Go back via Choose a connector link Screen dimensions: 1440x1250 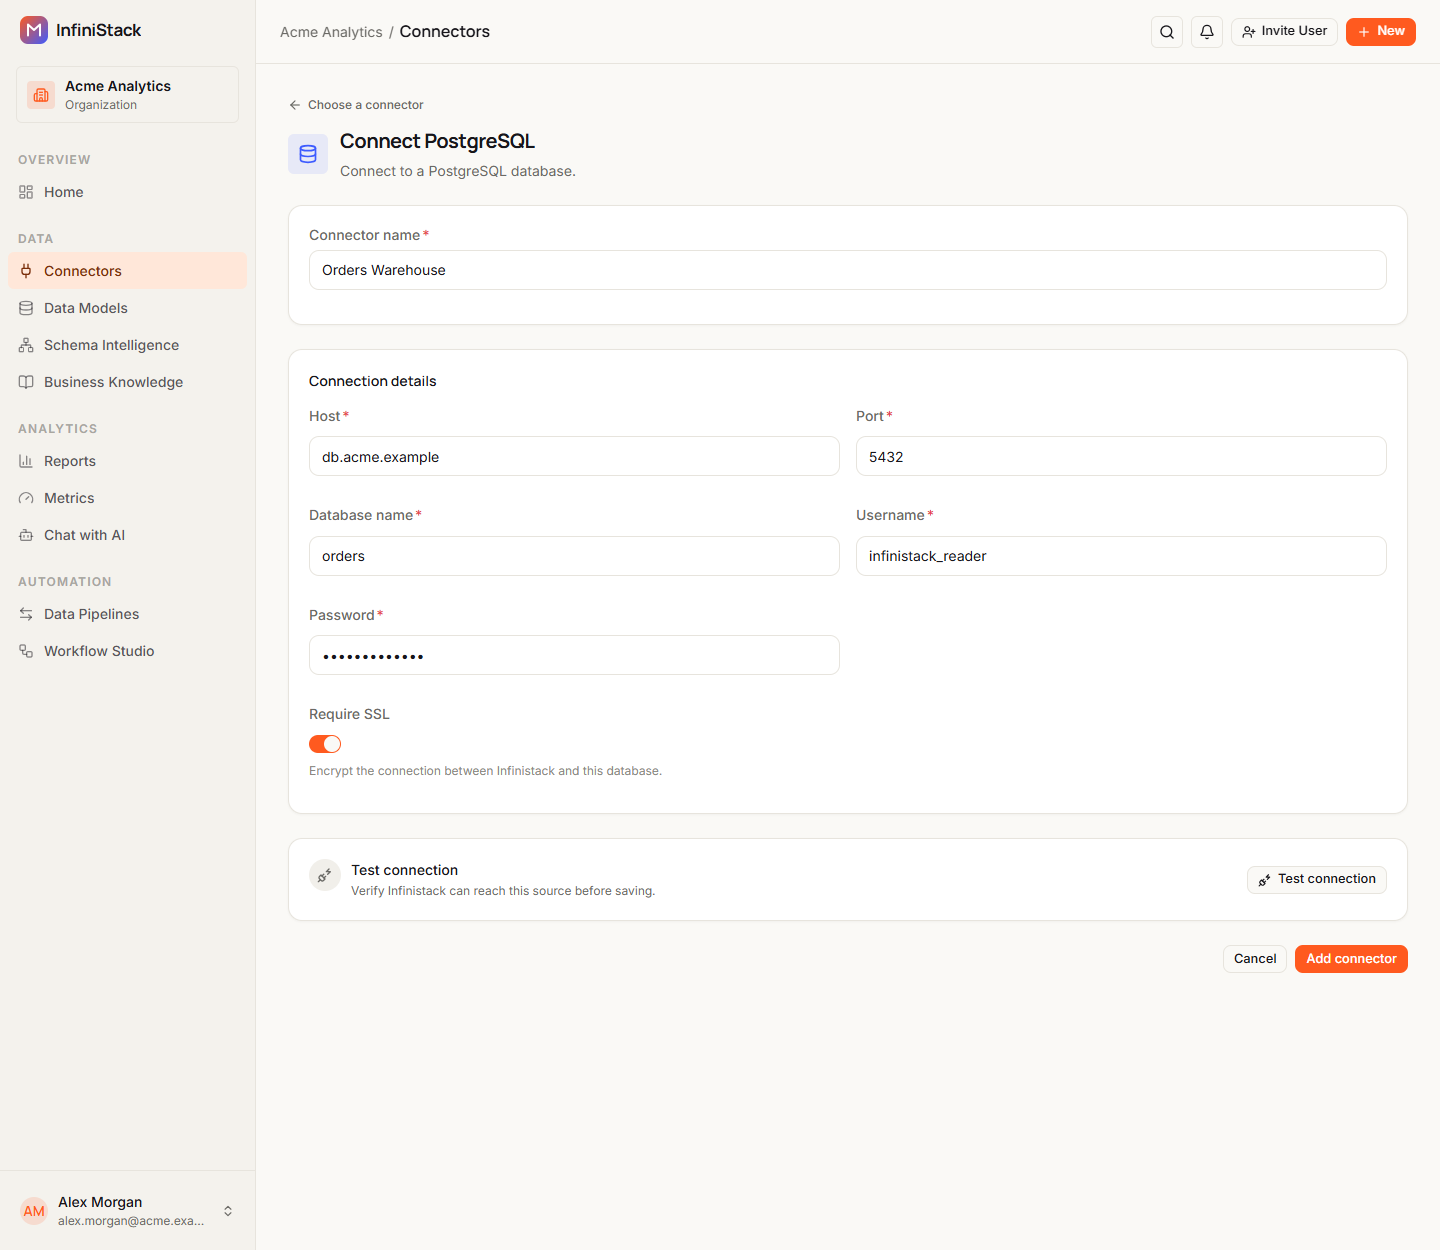coord(356,105)
